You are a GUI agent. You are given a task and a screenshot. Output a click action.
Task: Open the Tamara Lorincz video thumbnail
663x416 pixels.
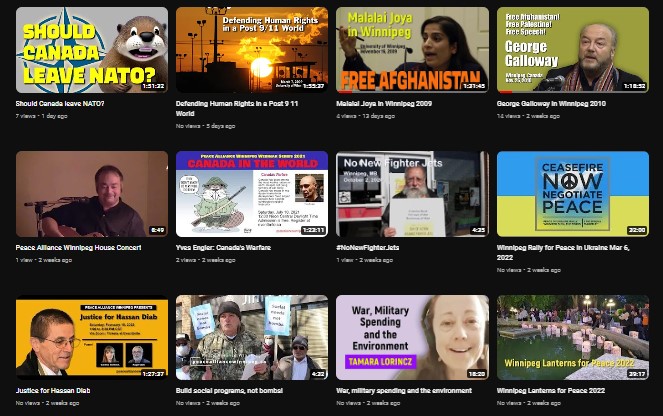(x=412, y=337)
